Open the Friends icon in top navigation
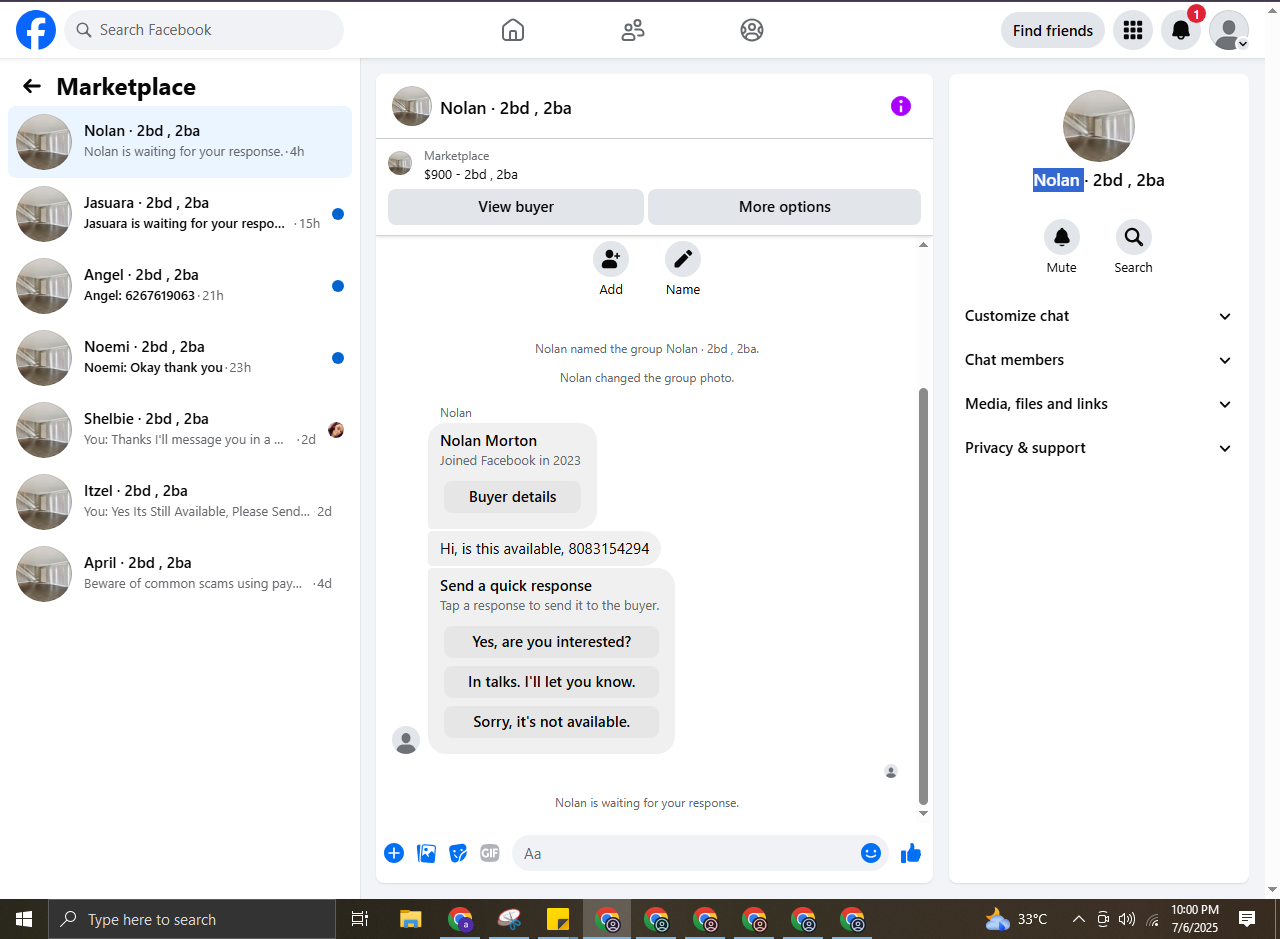 pos(632,30)
